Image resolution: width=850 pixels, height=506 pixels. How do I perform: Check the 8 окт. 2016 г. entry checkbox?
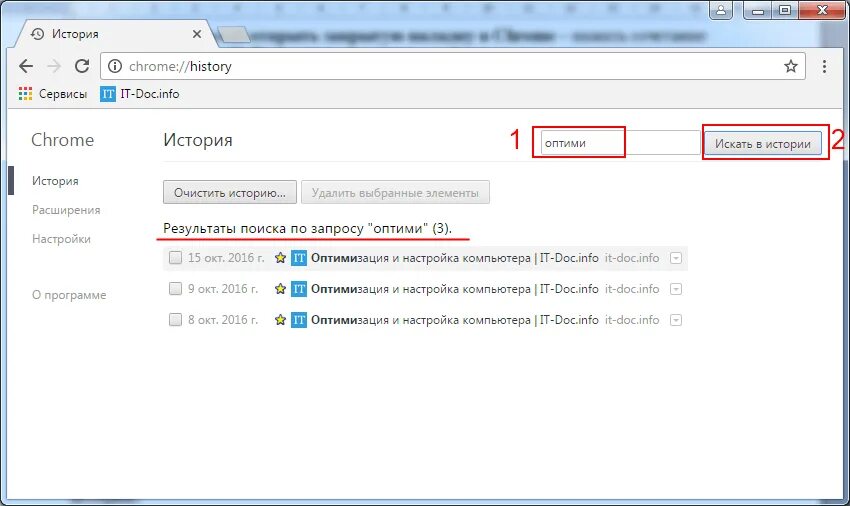click(x=175, y=319)
